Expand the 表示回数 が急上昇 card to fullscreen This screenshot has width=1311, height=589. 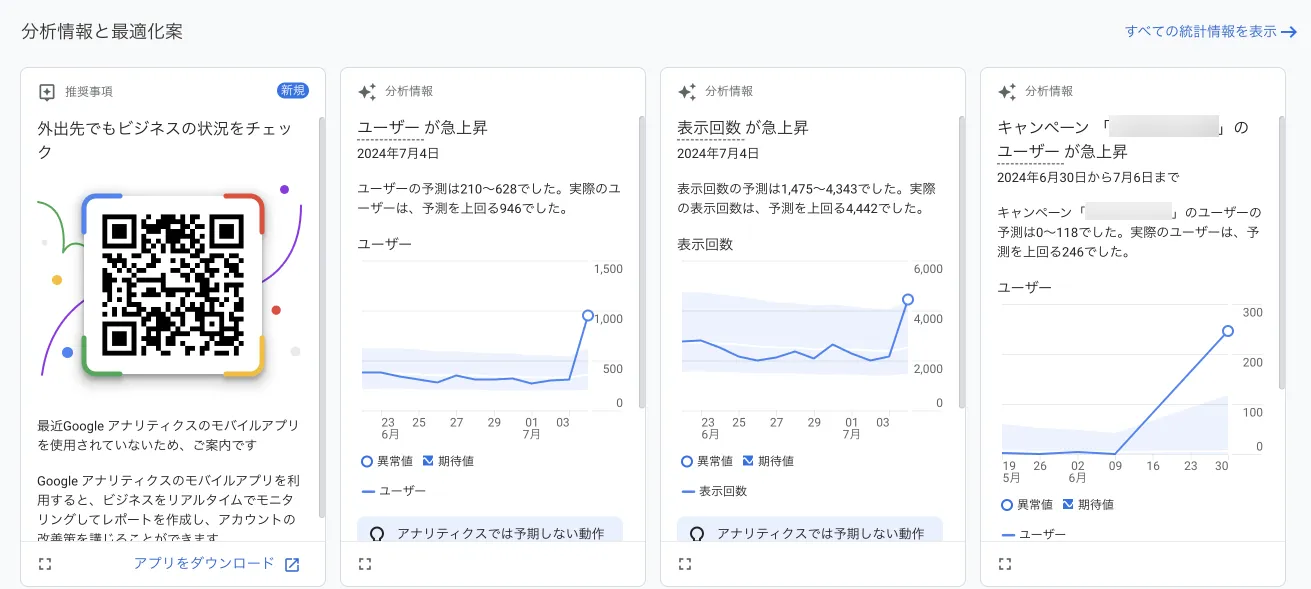[x=685, y=564]
